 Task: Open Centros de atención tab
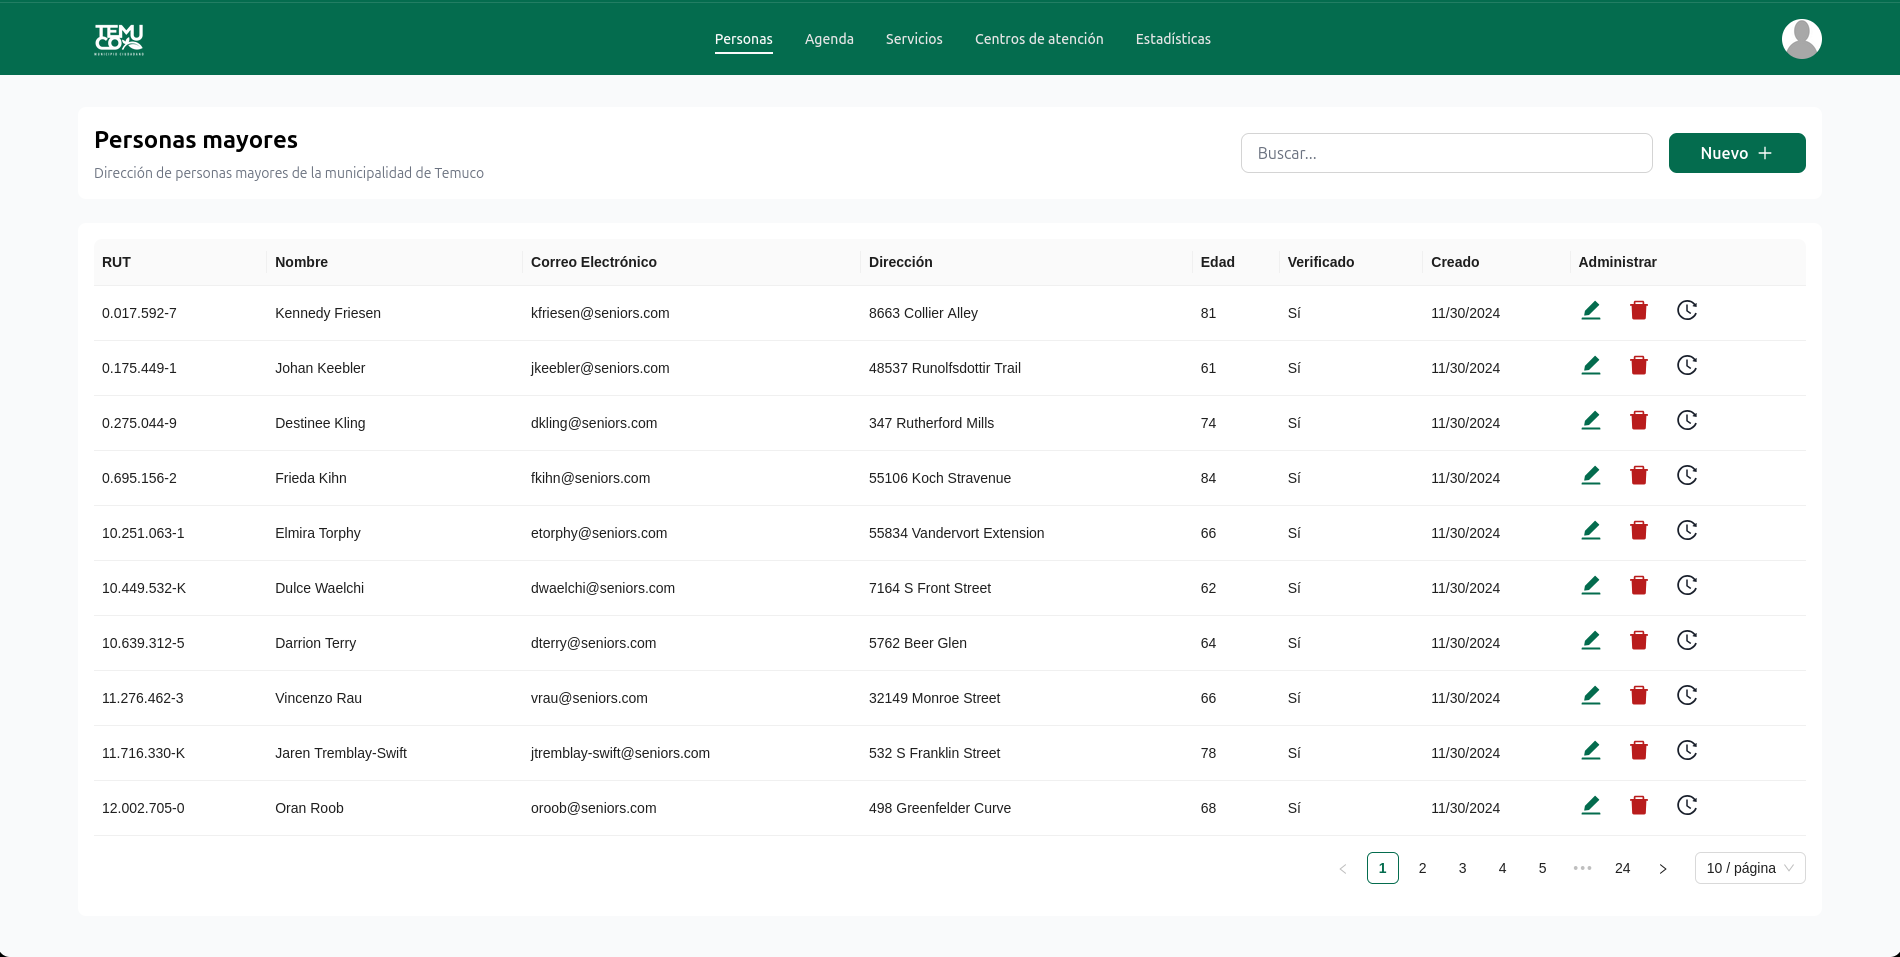(1039, 39)
